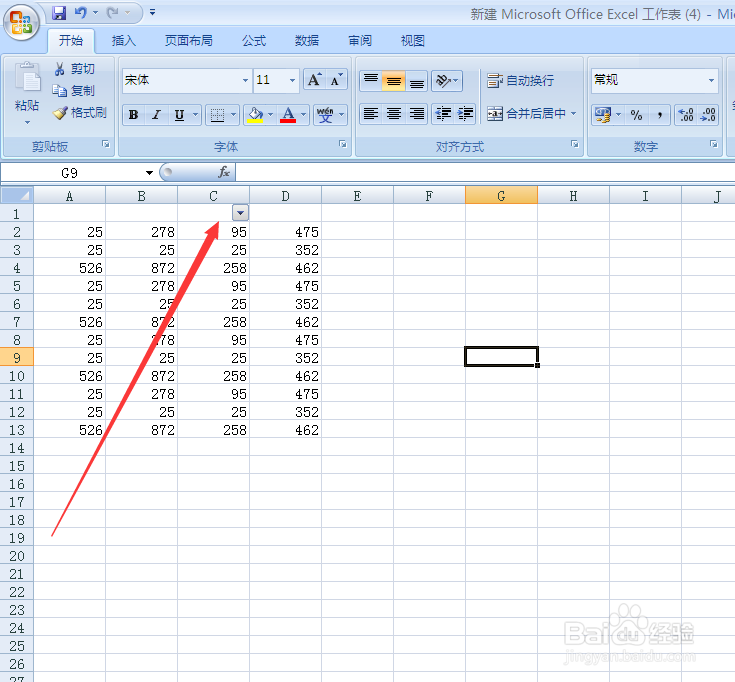Select row 9 header
The image size is (735, 682).
17,358
